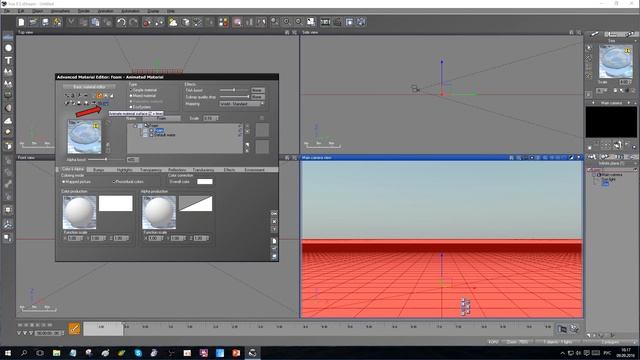Select EcoSystem material type
The height and width of the screenshot is (360, 640).
[141, 107]
